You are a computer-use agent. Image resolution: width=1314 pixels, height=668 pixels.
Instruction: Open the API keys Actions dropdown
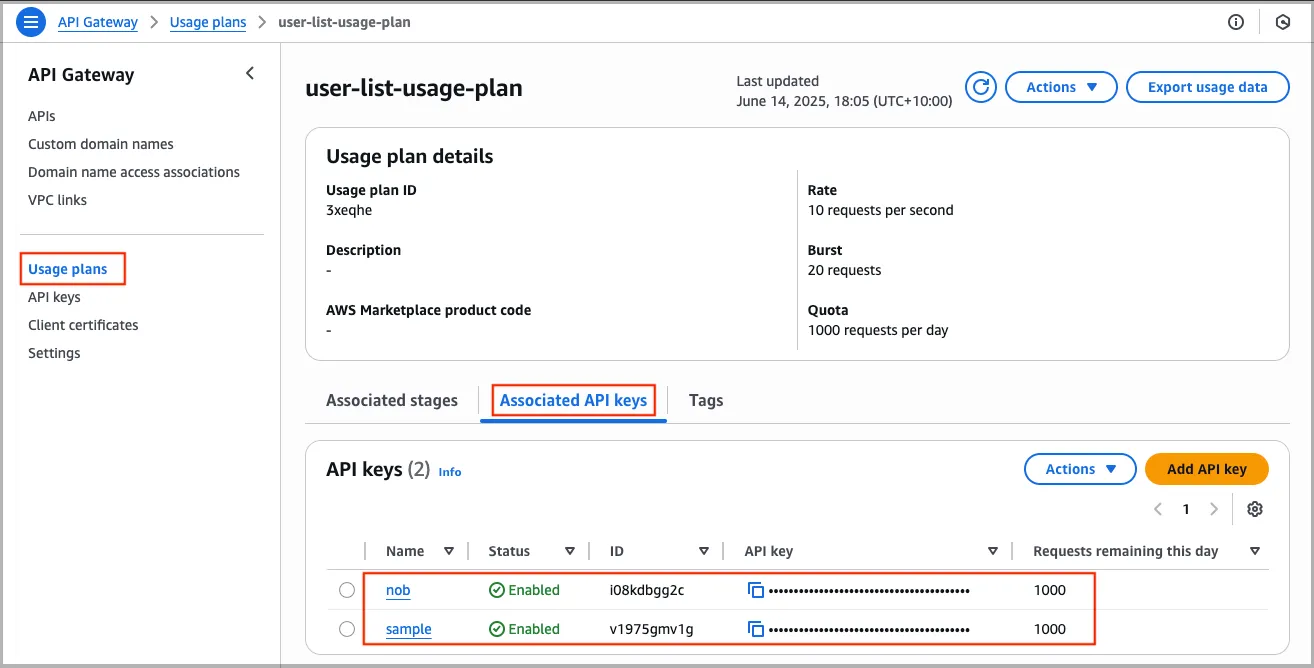(1080, 469)
